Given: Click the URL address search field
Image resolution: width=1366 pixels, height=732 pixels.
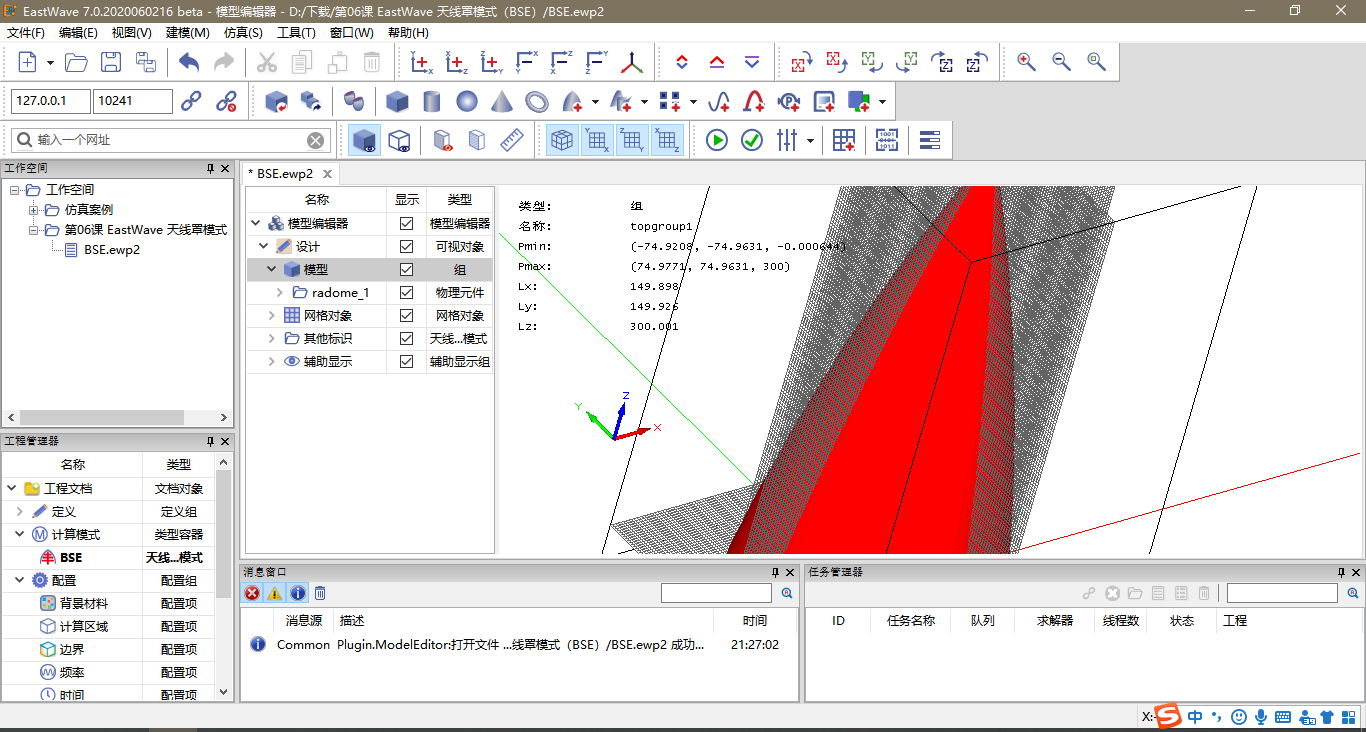Looking at the screenshot, I should tap(170, 140).
